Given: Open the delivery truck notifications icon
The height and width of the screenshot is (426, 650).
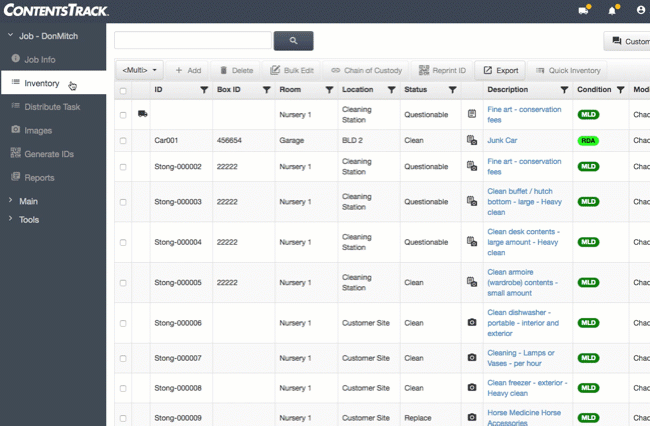Looking at the screenshot, I should pyautogui.click(x=584, y=10).
